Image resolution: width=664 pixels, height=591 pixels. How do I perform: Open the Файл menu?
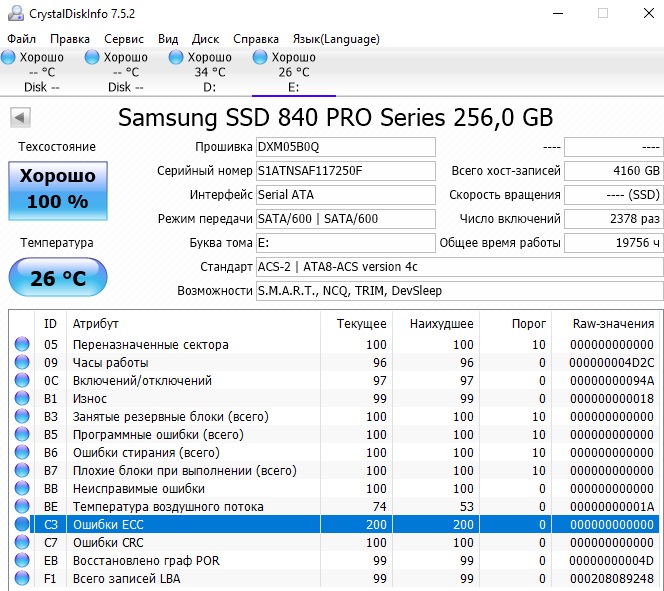[x=22, y=39]
